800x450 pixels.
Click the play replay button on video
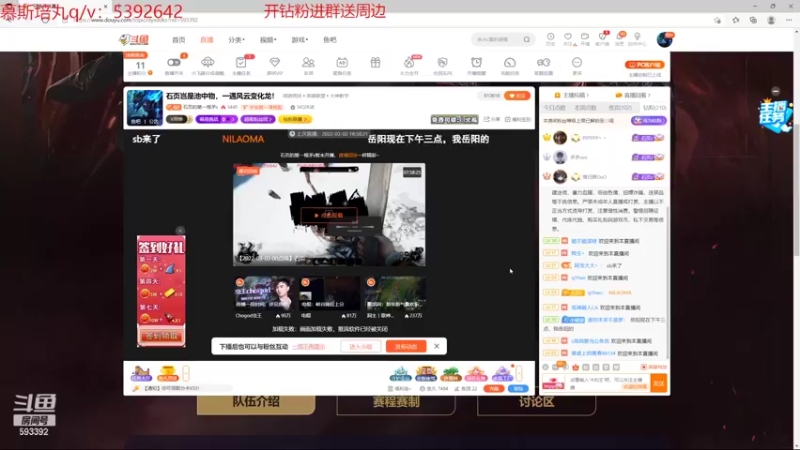329,215
